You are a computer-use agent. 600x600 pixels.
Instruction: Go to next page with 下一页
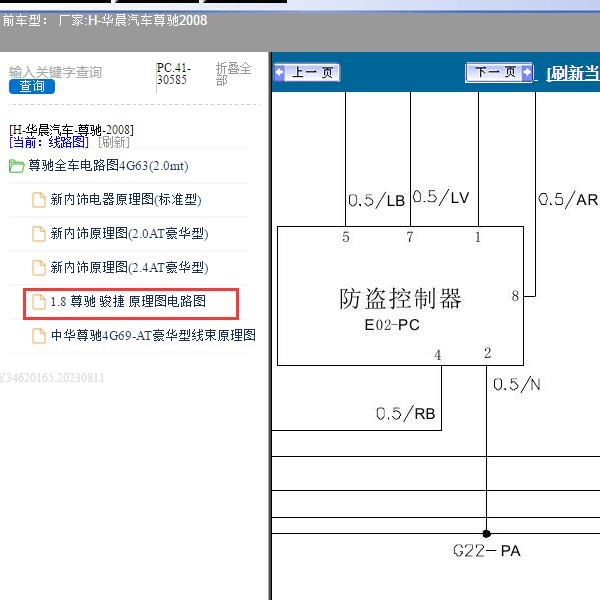click(x=499, y=72)
